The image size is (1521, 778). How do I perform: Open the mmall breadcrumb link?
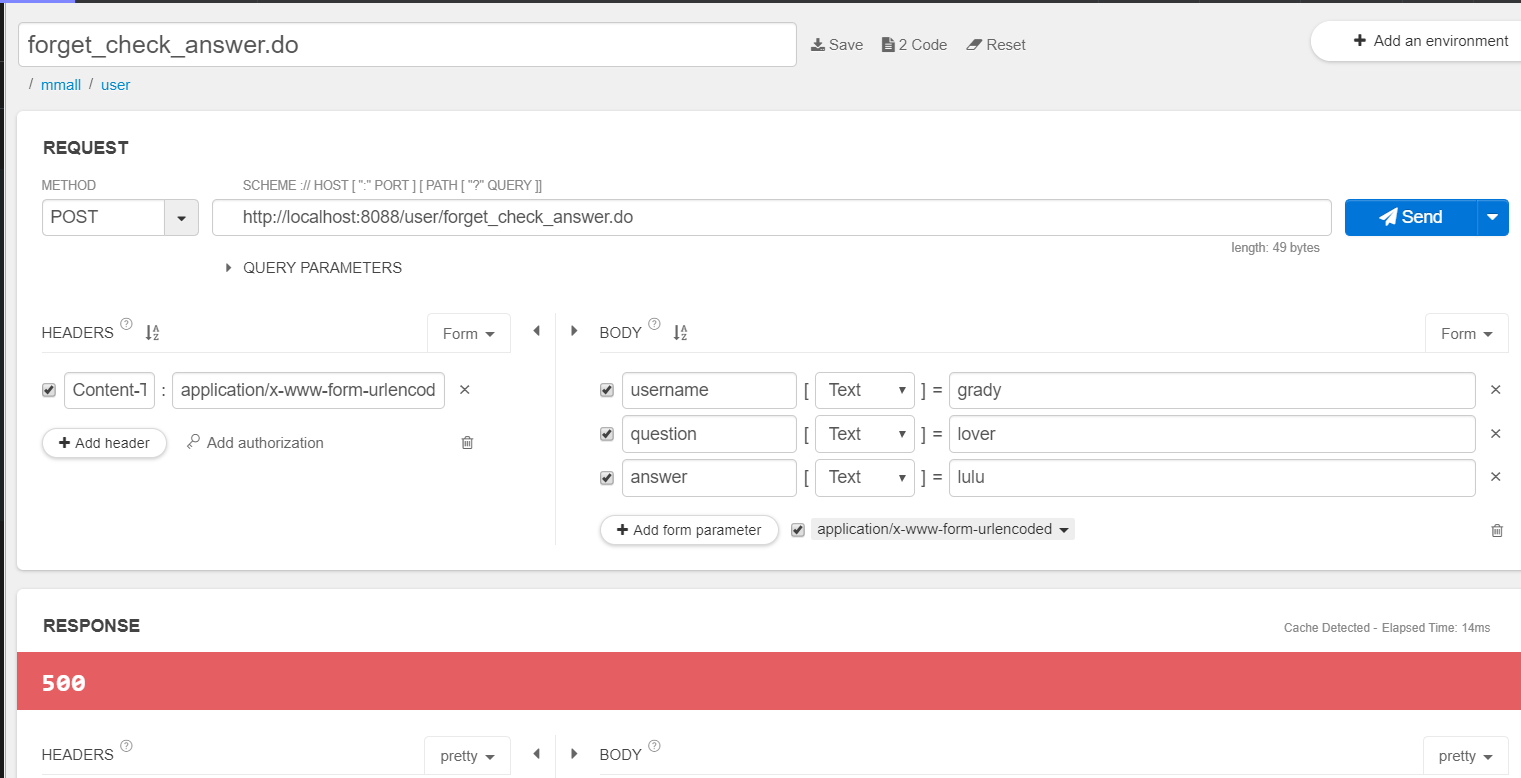[x=61, y=85]
